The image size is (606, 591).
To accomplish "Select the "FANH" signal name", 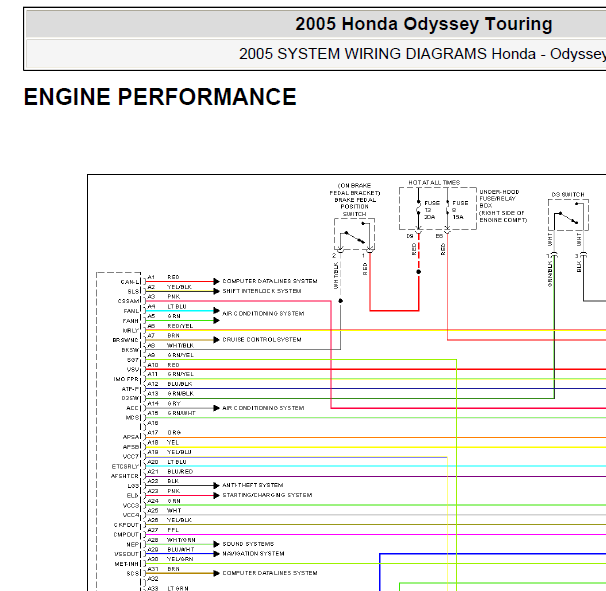I will click(x=131, y=321).
